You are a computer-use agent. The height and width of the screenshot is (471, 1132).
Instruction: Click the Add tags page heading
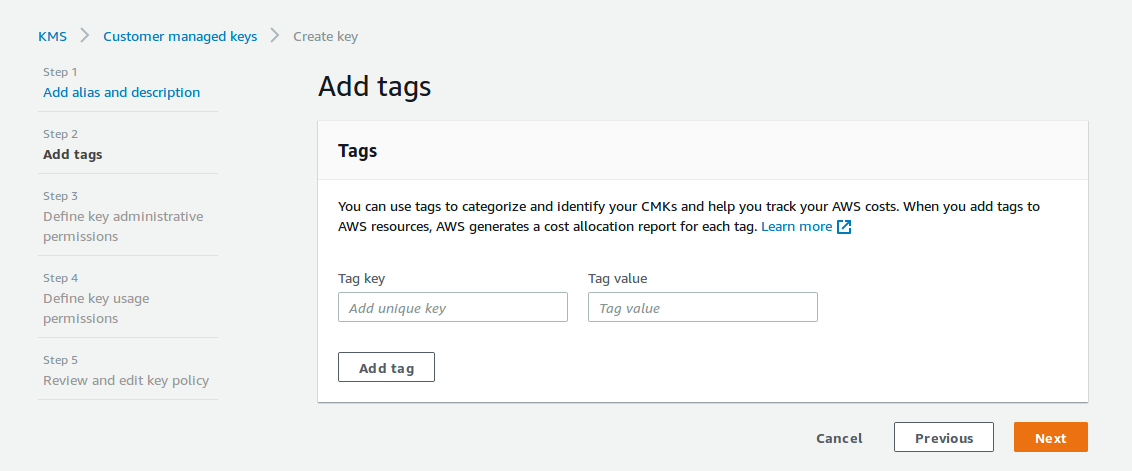(x=374, y=87)
